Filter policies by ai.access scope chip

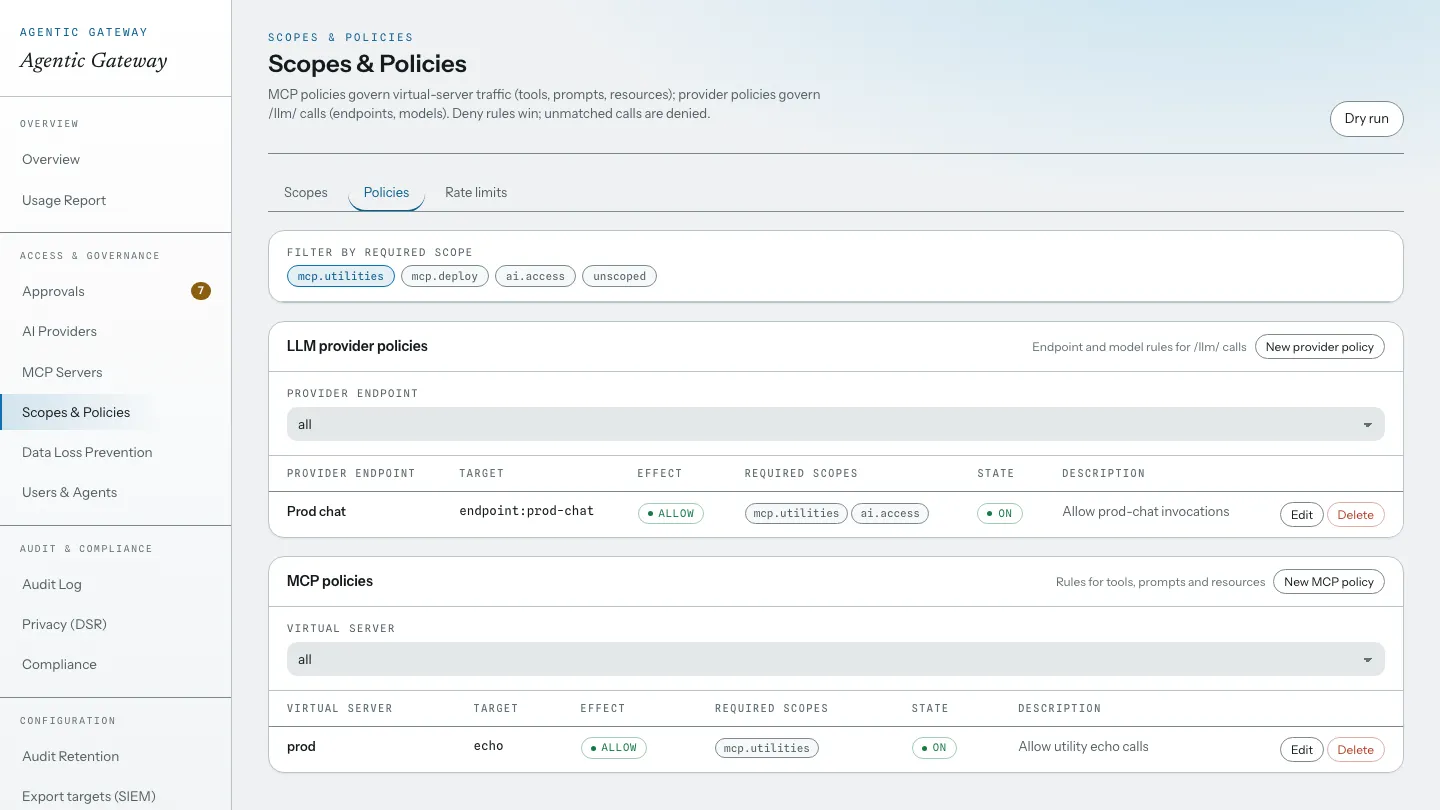pyautogui.click(x=535, y=276)
